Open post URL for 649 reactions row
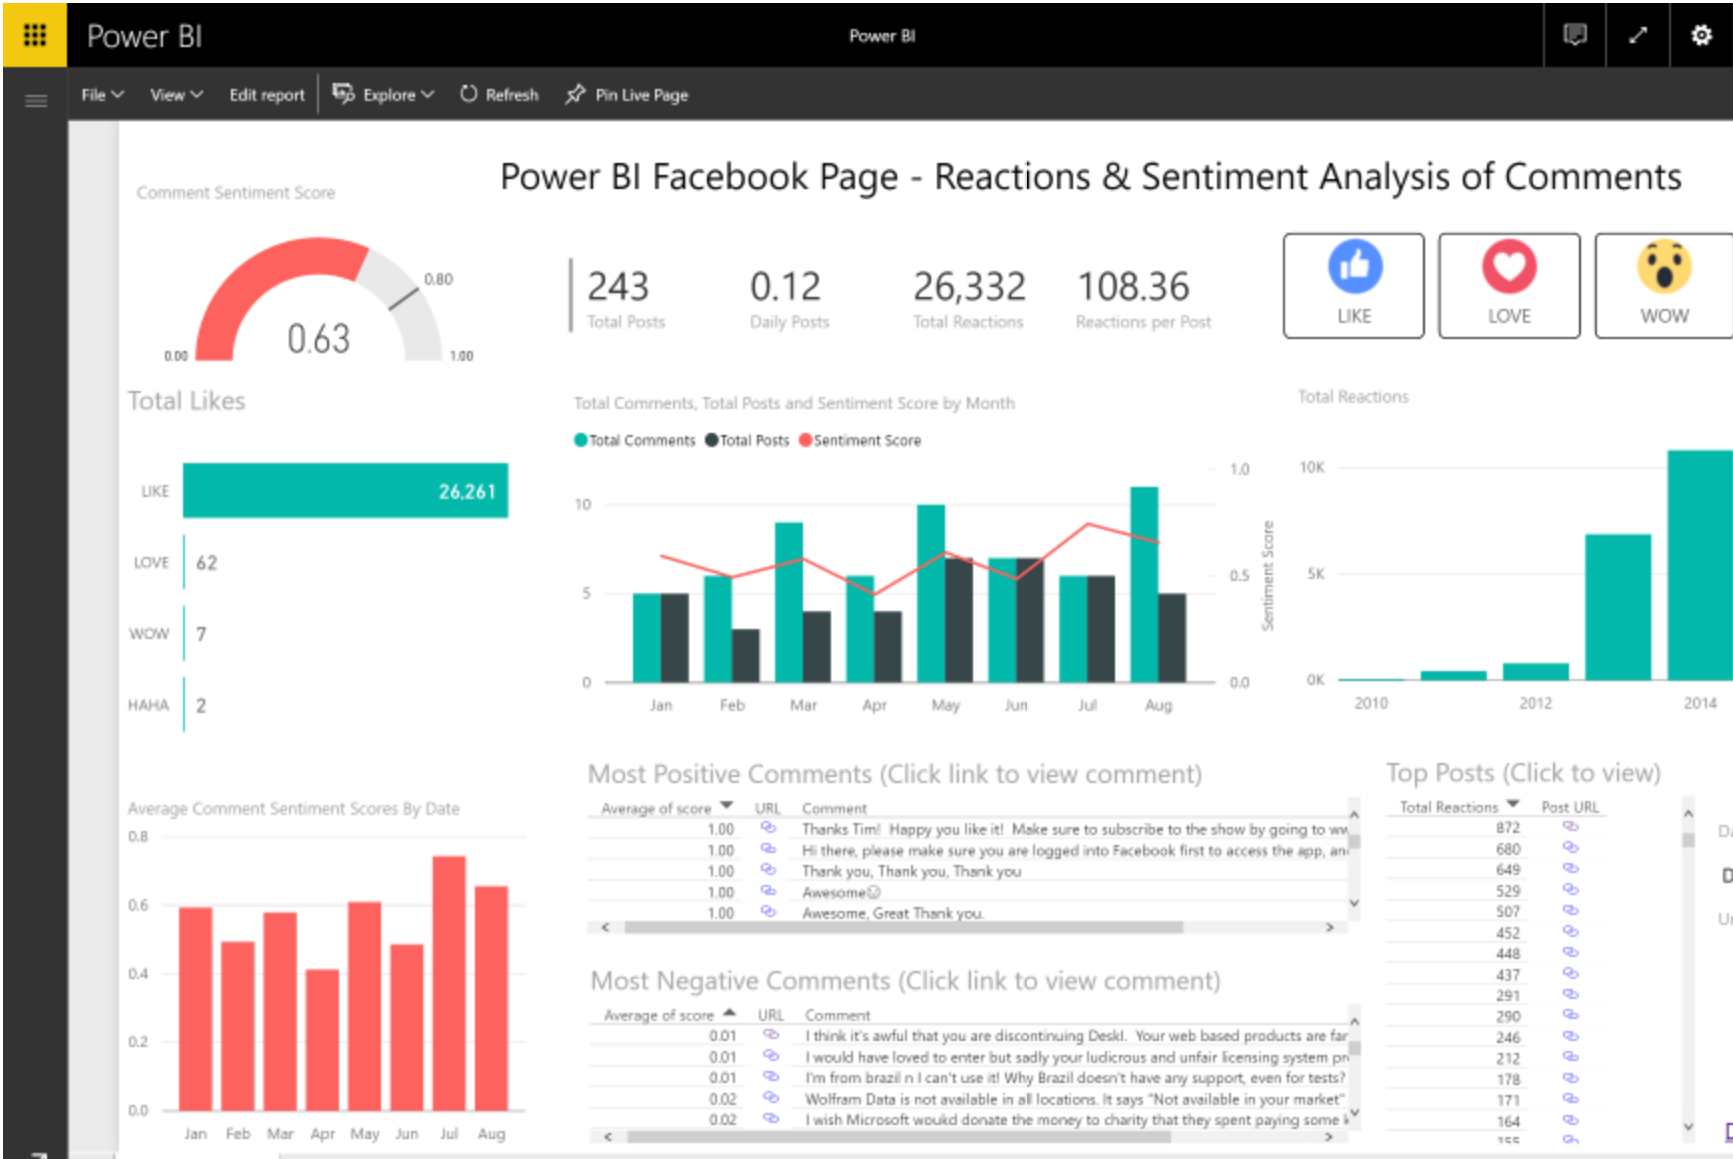This screenshot has width=1733, height=1159. click(1571, 869)
